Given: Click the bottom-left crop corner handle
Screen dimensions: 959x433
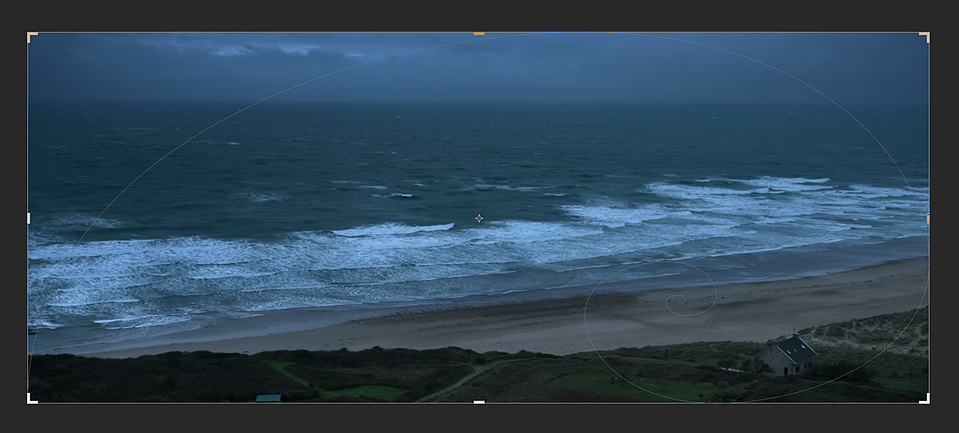Looking at the screenshot, I should point(32,399).
